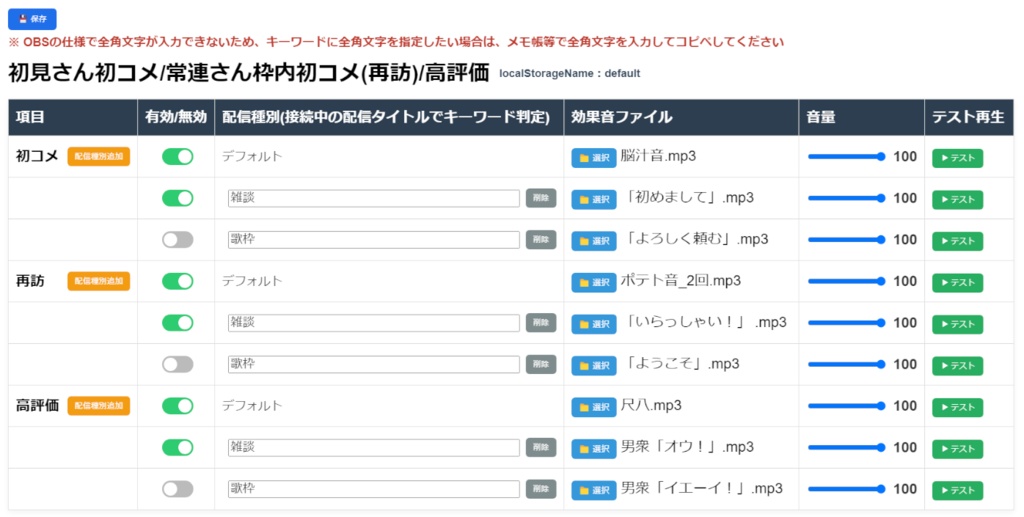This screenshot has height=517, width=1024.
Task: Test play 男衆「オウ！」.mp3 sound
Action: pos(957,449)
